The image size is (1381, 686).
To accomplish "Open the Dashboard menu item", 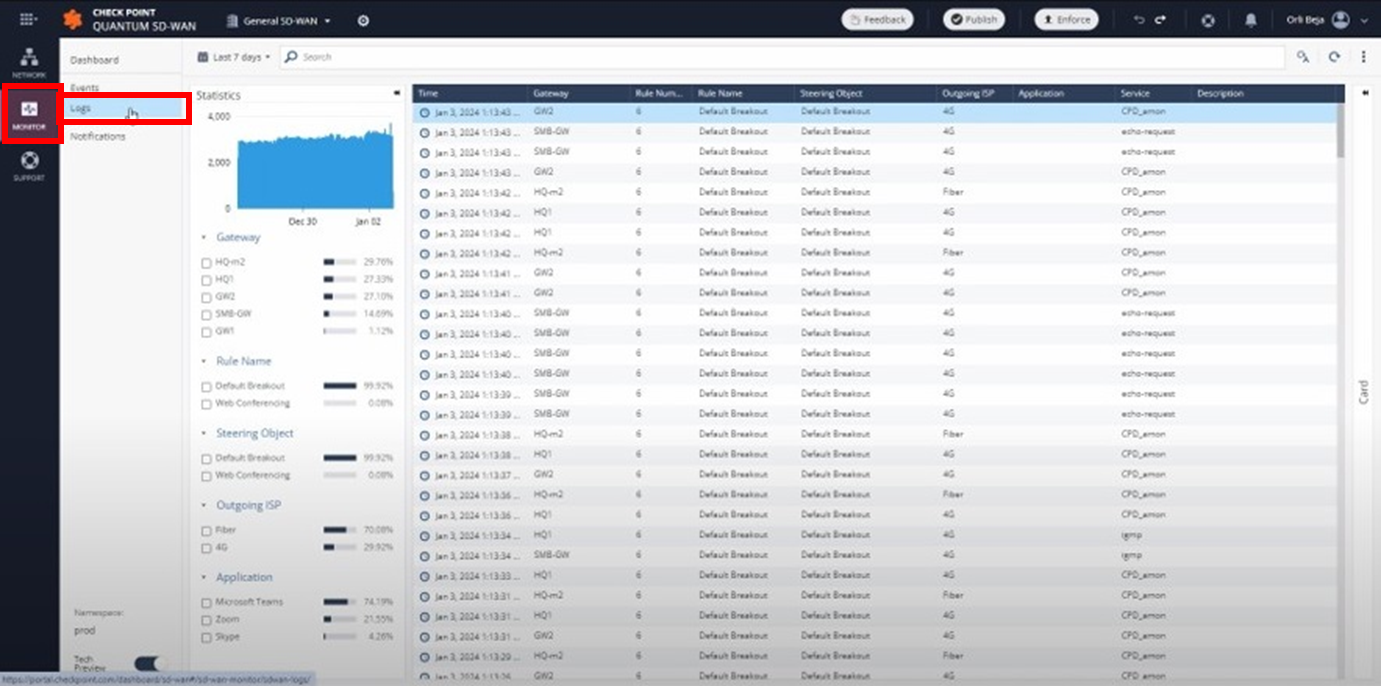I will coord(94,60).
